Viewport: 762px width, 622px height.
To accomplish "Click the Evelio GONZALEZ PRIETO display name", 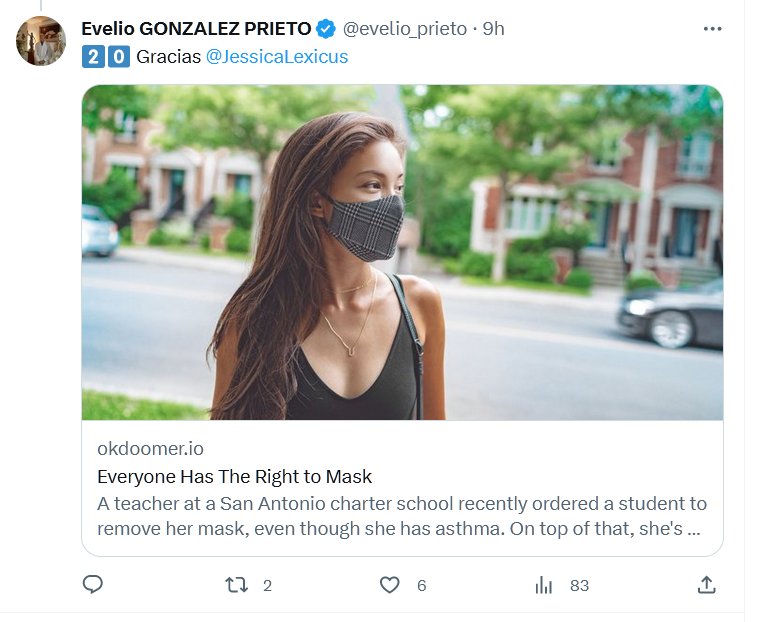I will click(x=196, y=29).
